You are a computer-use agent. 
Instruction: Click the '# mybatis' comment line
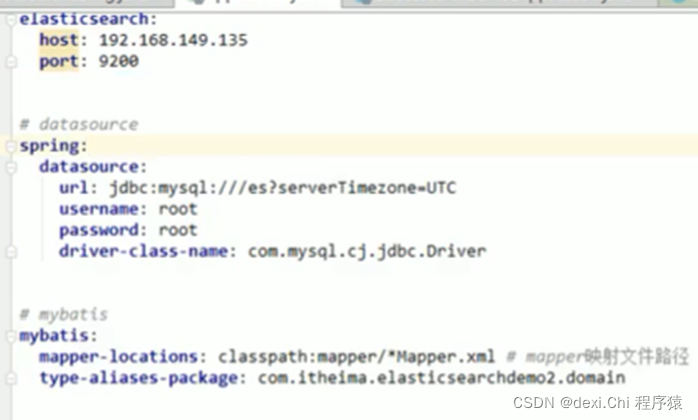point(64,315)
